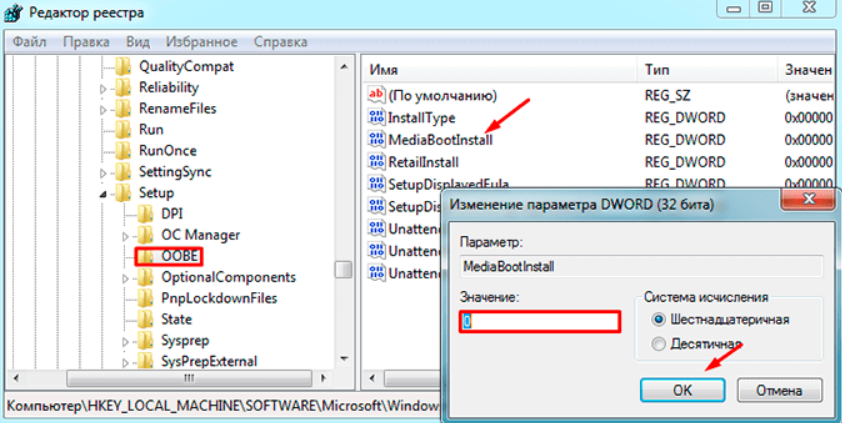The image size is (842, 423).
Task: Expand the OptionalComponents tree node
Action: pos(125,277)
